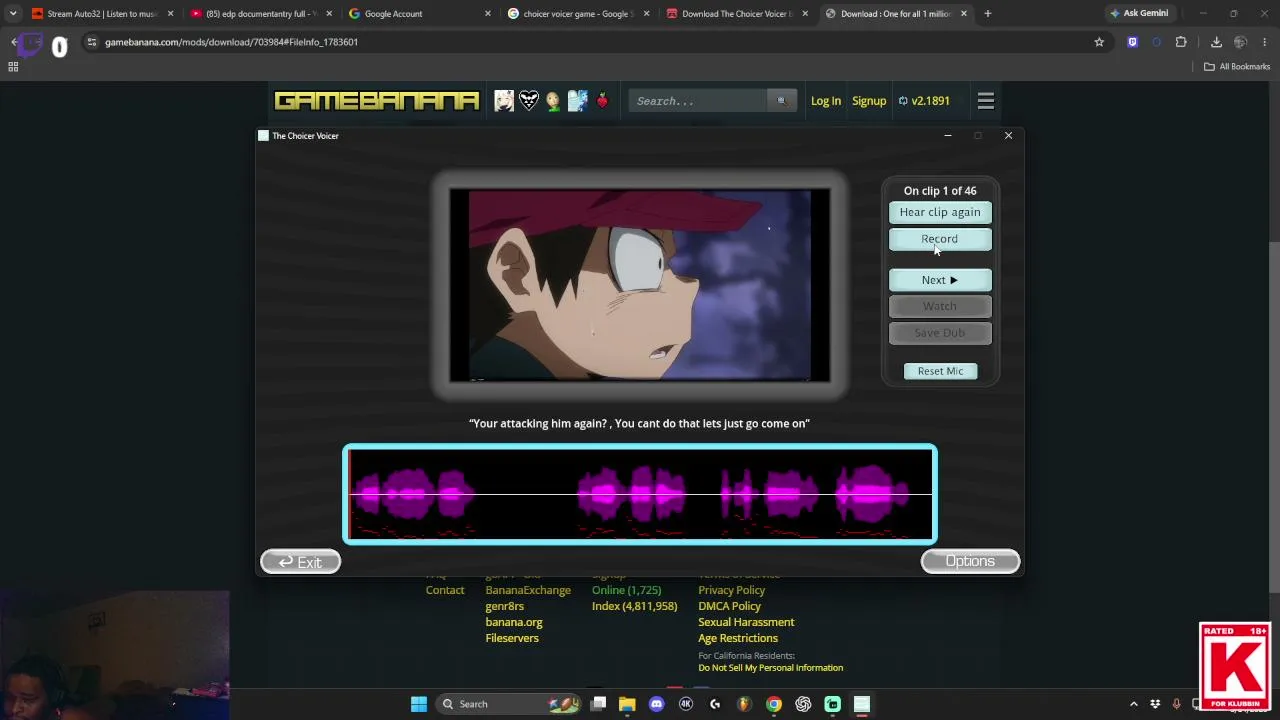Viewport: 1280px width, 720px height.
Task: Click the Reset Mic button
Action: [940, 371]
